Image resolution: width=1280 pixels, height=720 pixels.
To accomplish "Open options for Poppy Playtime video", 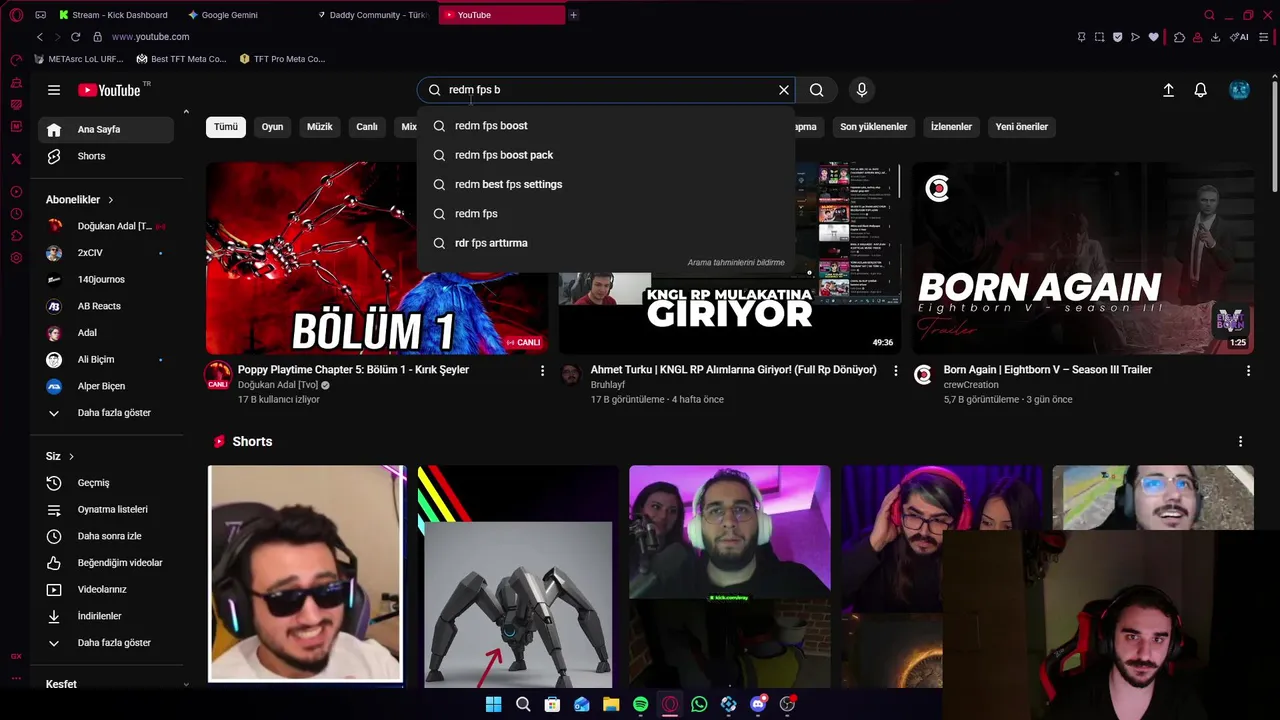I will (x=543, y=371).
